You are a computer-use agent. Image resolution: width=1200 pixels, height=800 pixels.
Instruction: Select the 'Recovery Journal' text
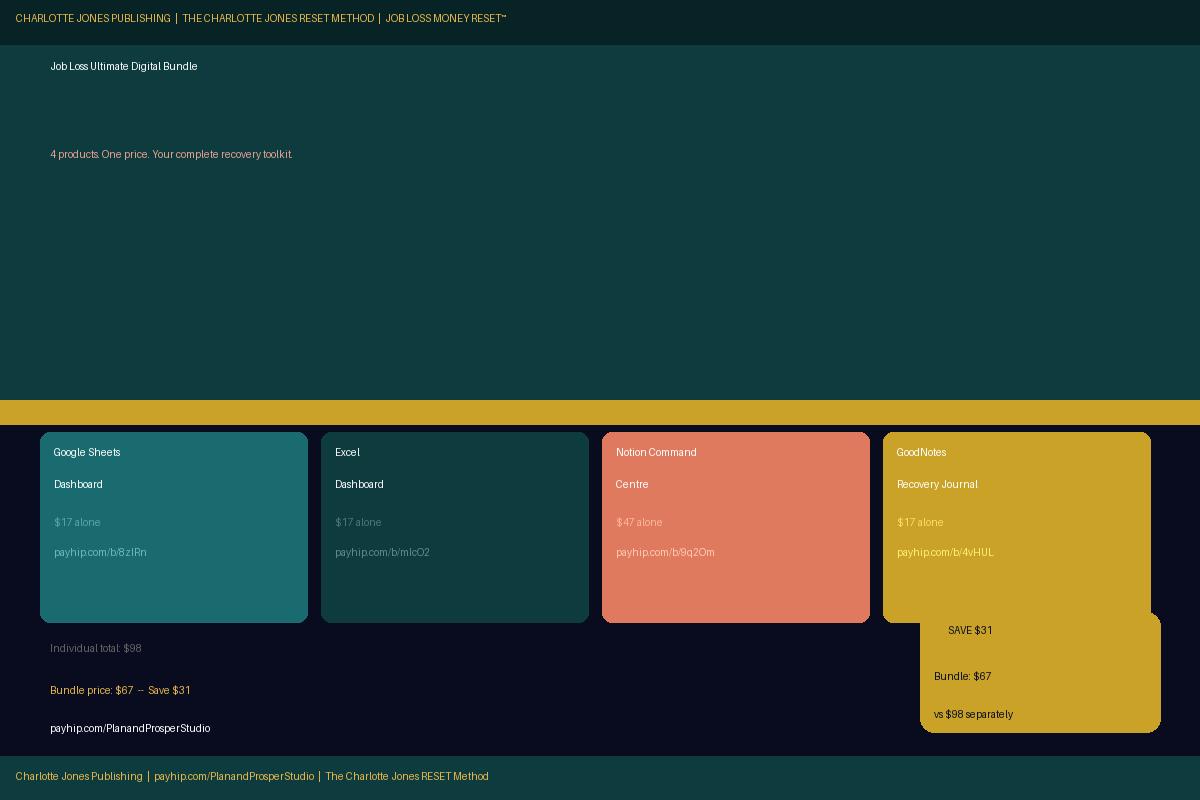click(x=937, y=484)
